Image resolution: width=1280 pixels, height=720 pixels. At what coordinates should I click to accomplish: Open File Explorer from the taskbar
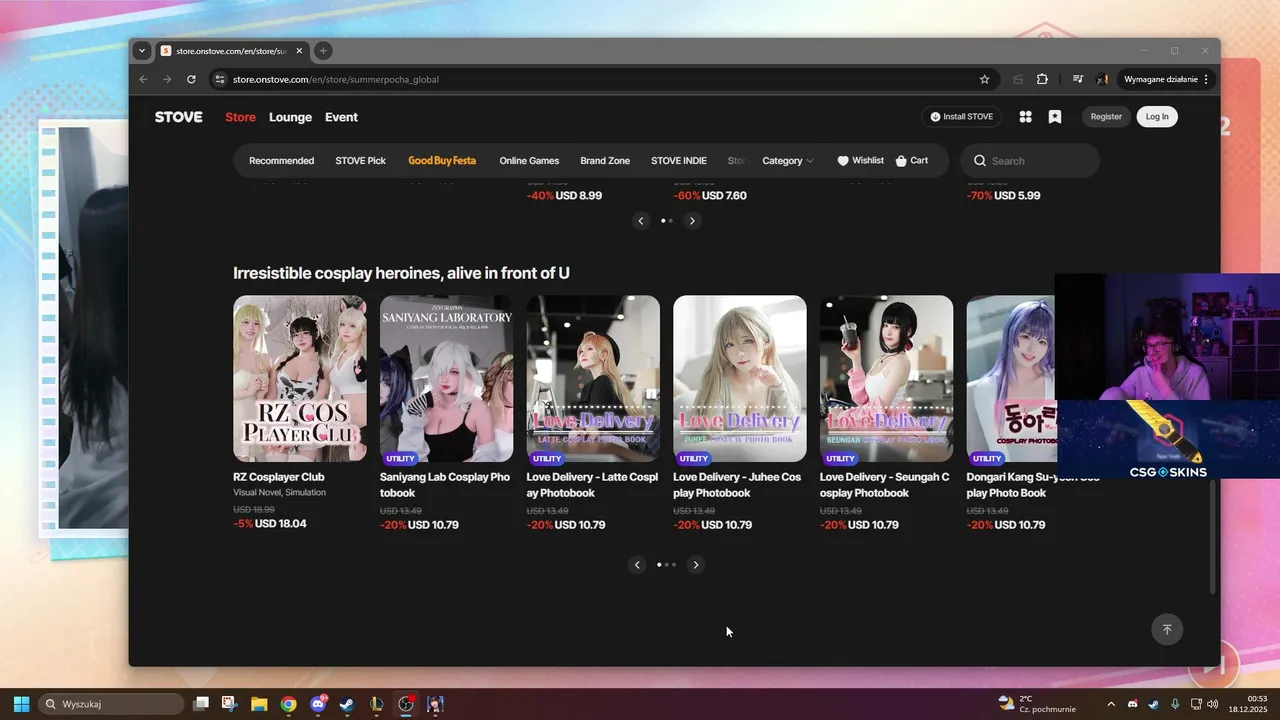coord(259,704)
